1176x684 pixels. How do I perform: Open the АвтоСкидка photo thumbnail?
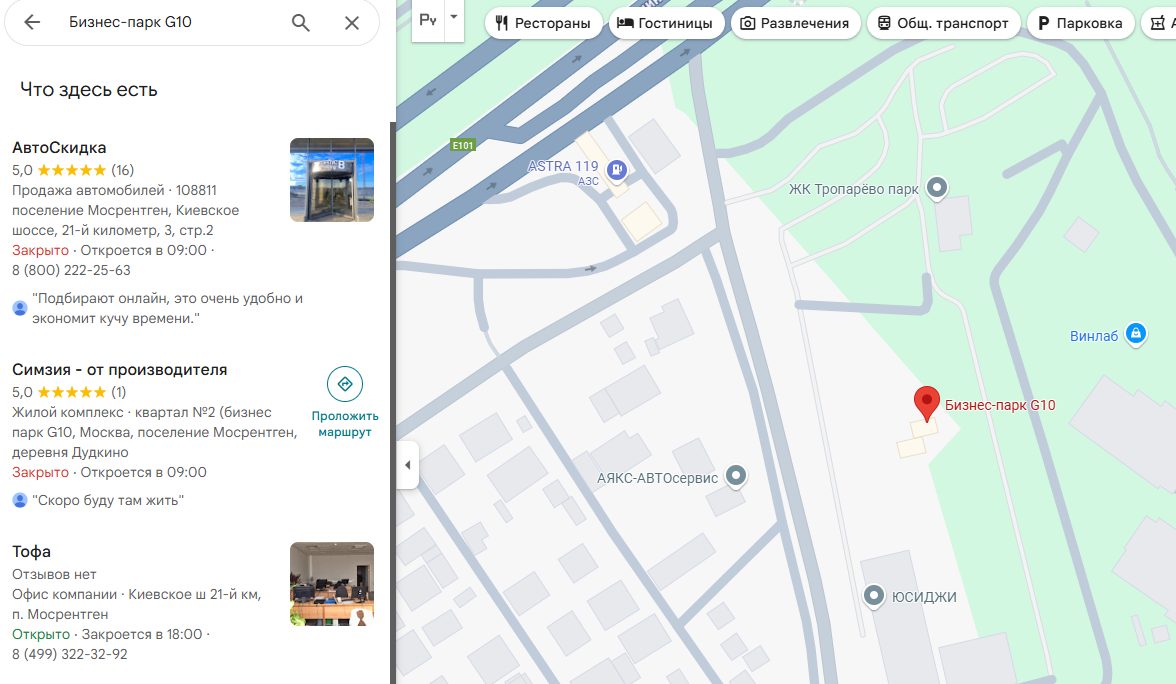tap(332, 180)
